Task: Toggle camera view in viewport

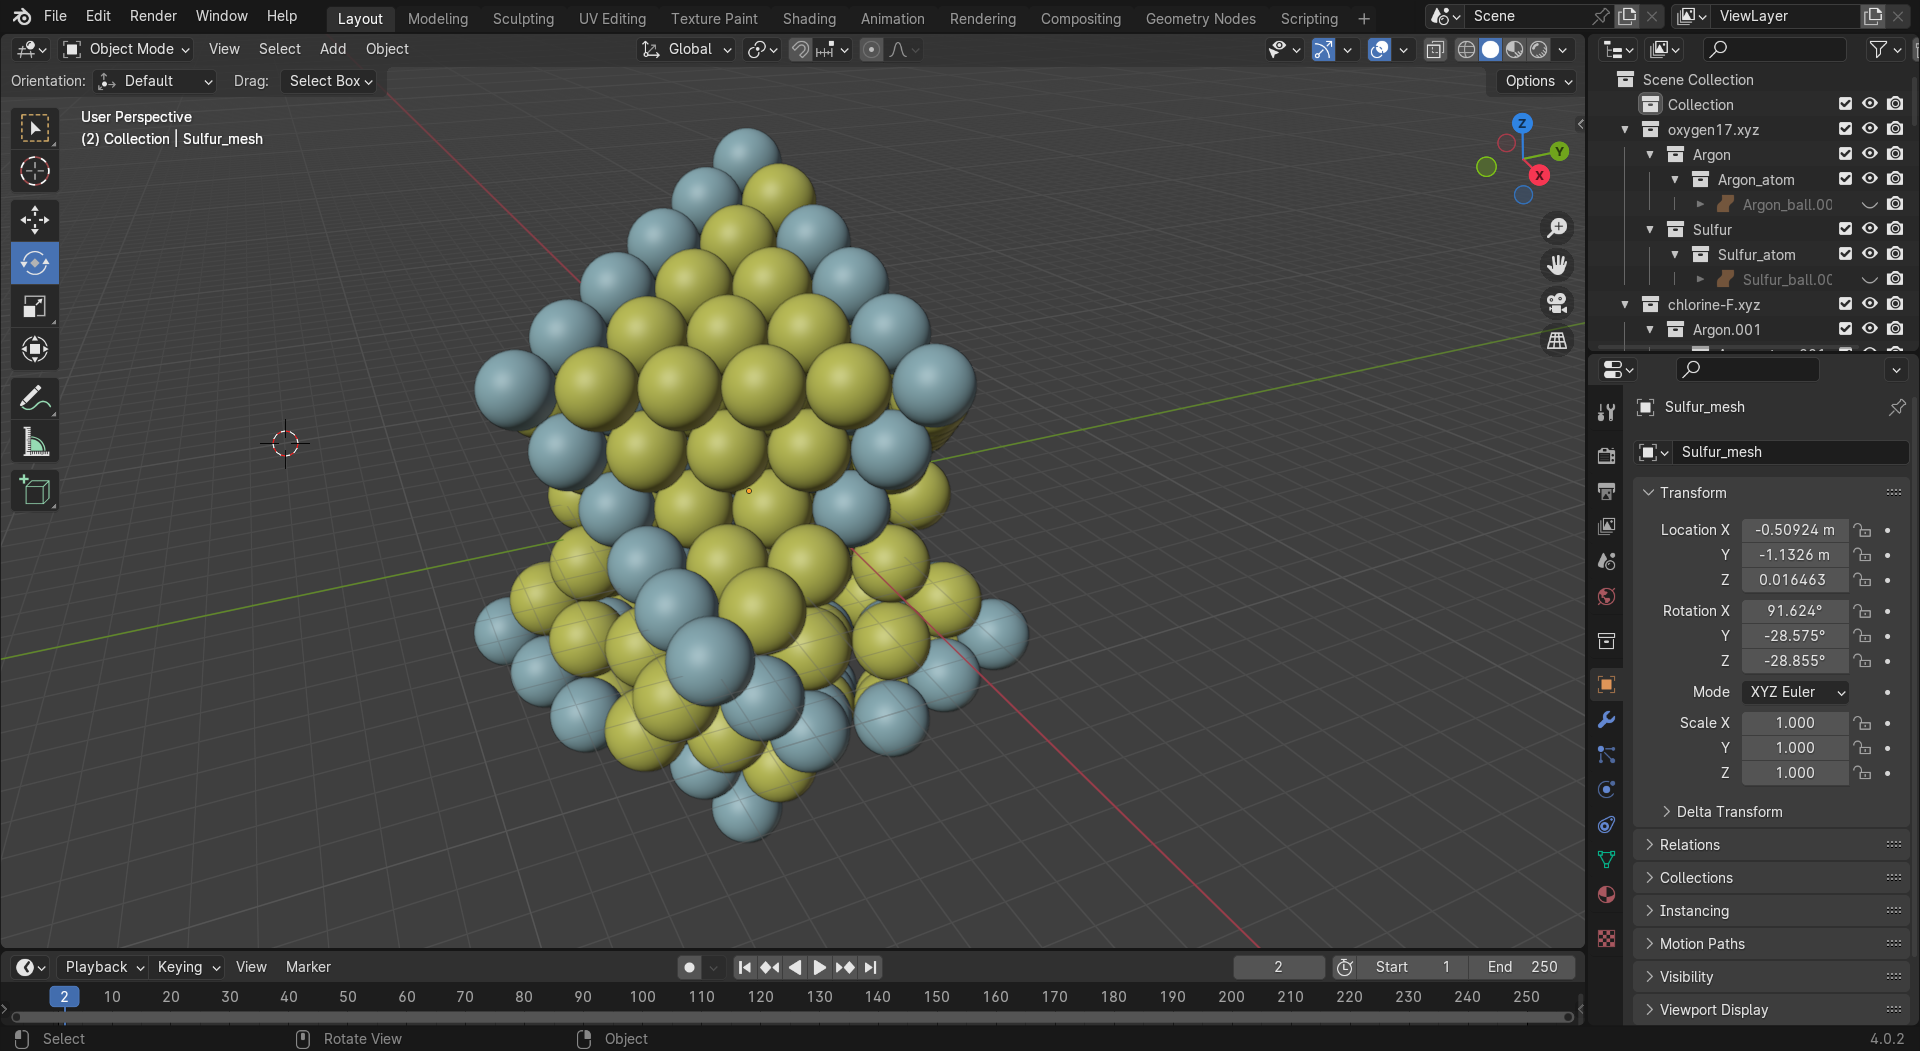Action: pyautogui.click(x=1557, y=303)
